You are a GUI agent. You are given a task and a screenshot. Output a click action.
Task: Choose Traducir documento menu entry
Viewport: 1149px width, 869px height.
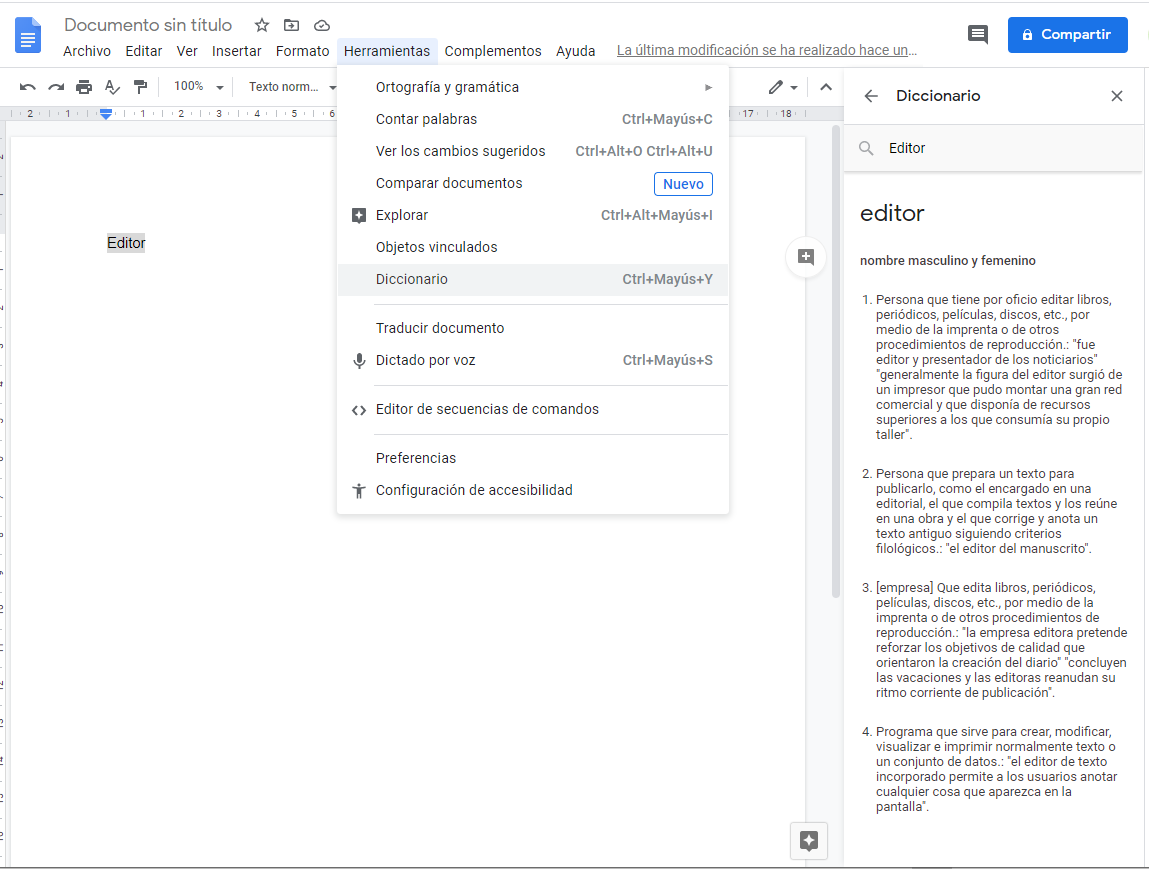click(439, 328)
